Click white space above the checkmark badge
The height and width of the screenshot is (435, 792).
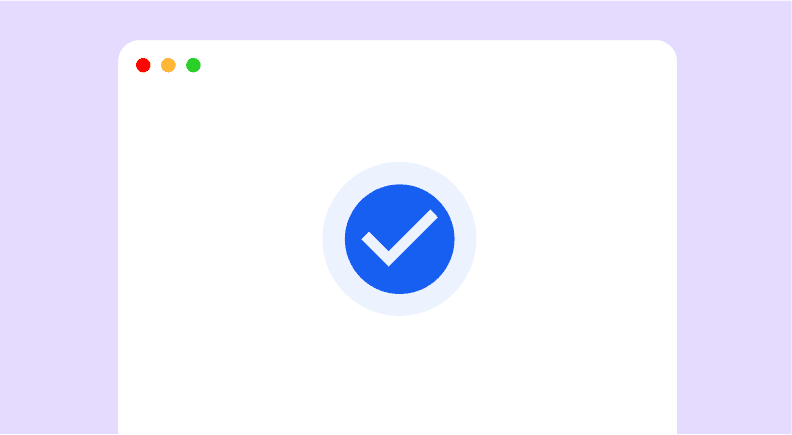(400, 126)
